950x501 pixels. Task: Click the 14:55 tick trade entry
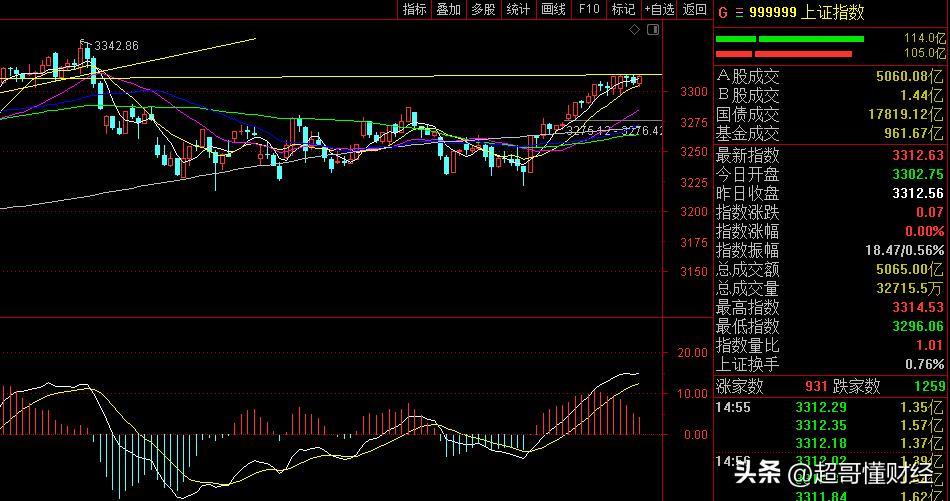830,407
